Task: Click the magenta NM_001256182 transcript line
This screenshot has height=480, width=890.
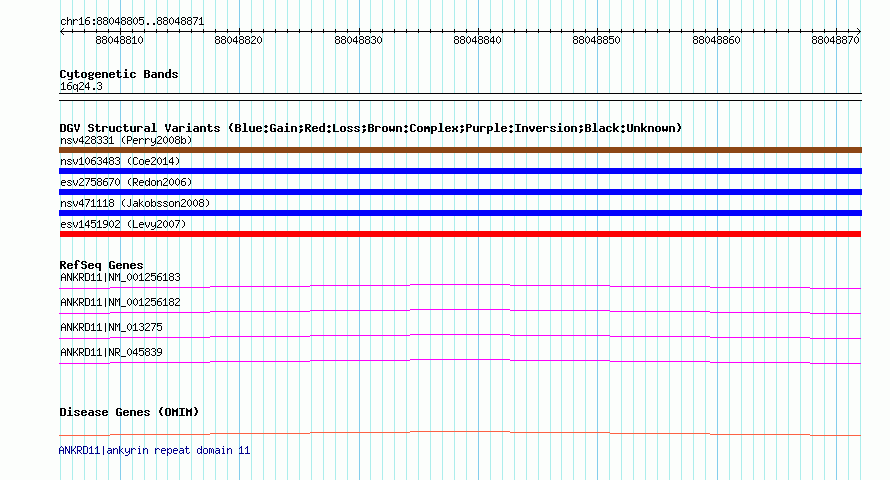Action: point(460,311)
